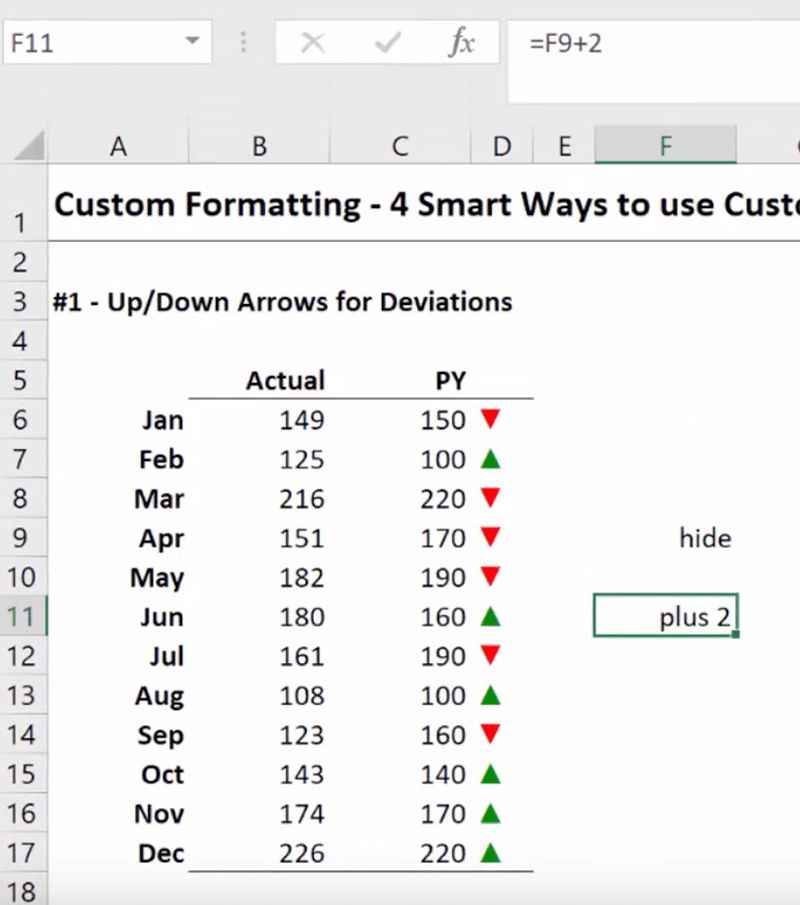800x905 pixels.
Task: Select column F header
Action: tap(665, 147)
